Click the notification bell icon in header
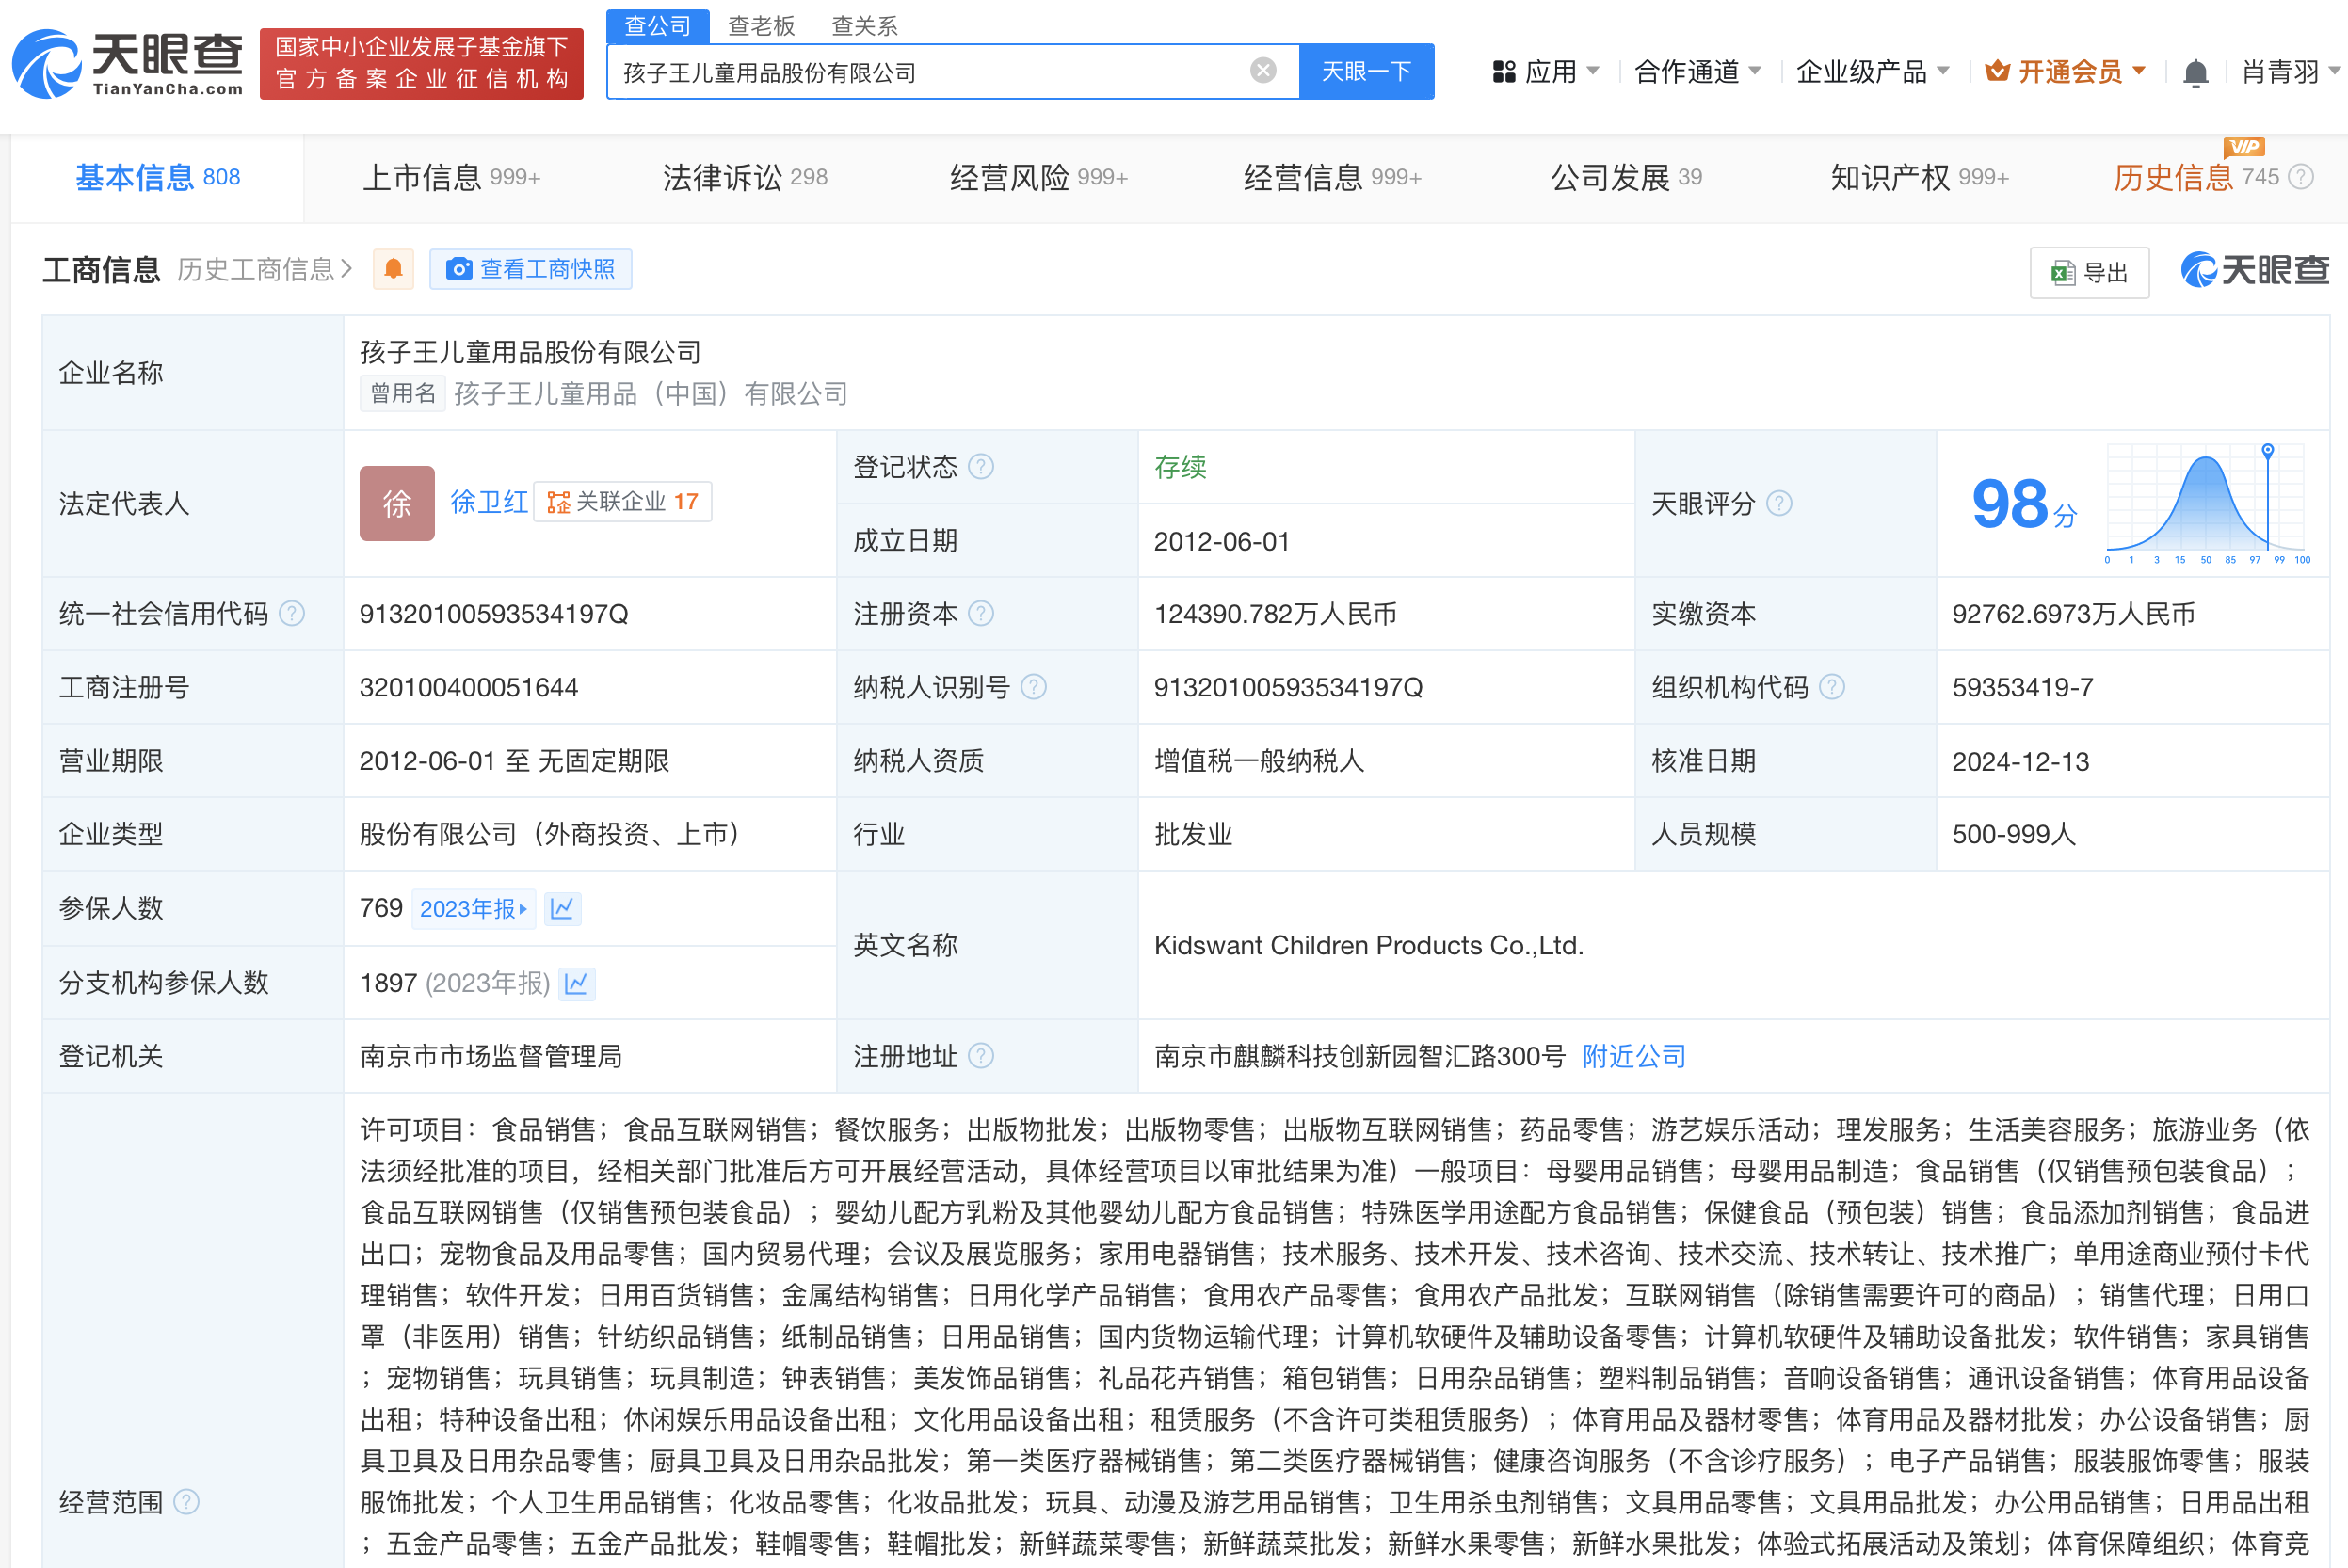Image resolution: width=2348 pixels, height=1568 pixels. click(x=2195, y=72)
